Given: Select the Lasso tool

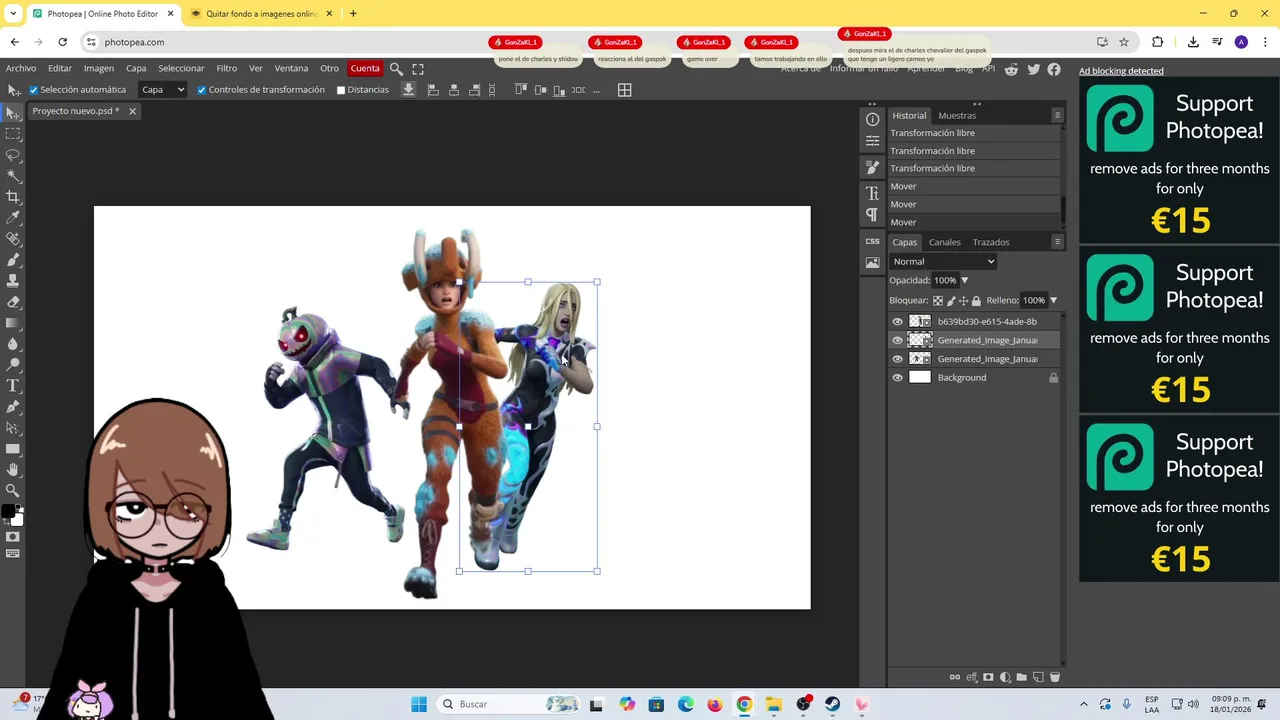Looking at the screenshot, I should [13, 155].
